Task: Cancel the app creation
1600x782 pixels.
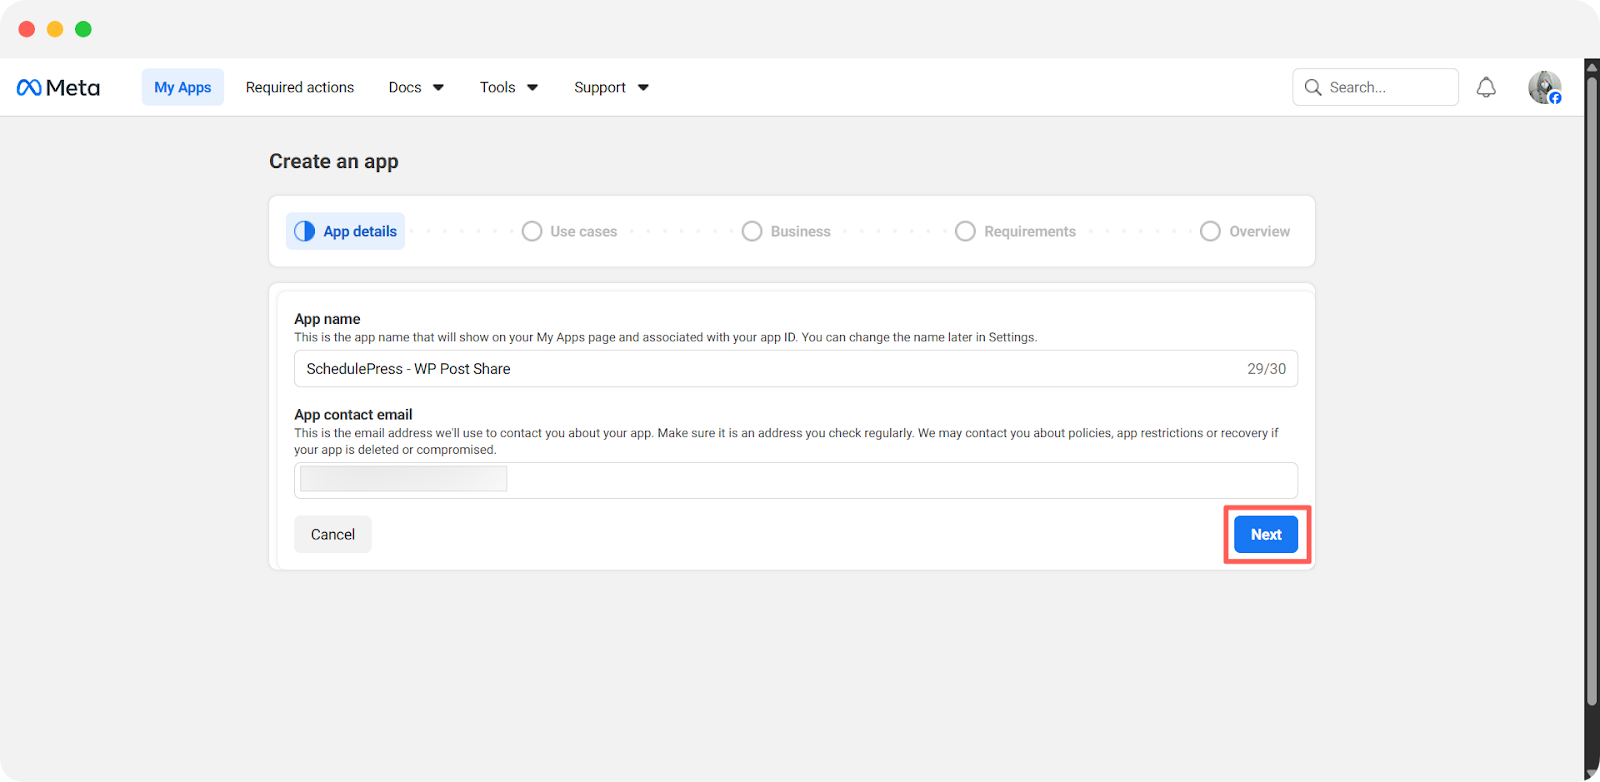Action: tap(333, 534)
